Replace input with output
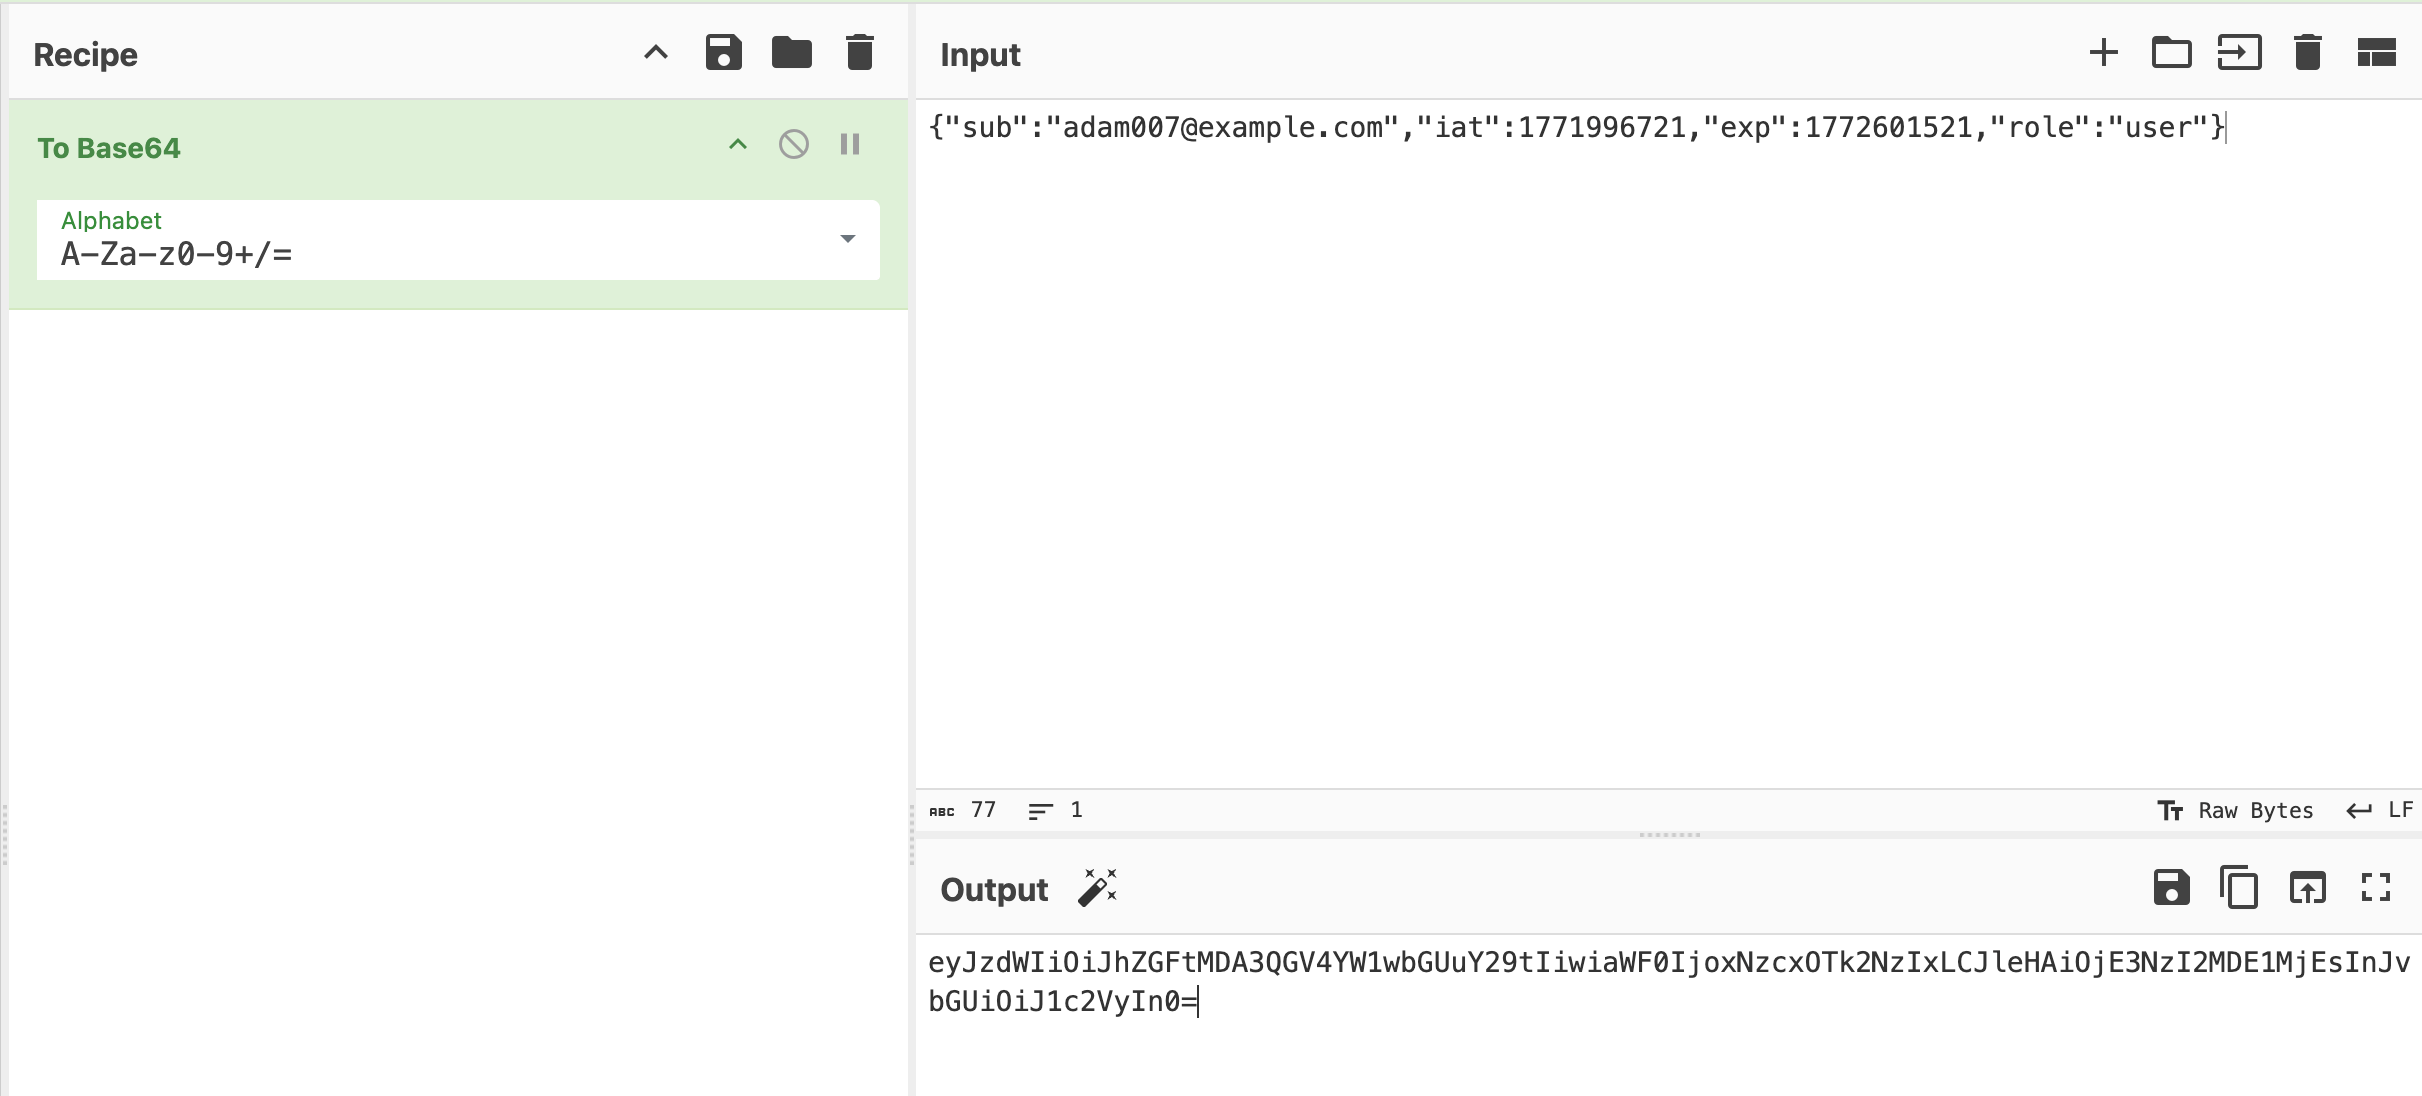This screenshot has height=1096, width=2422. point(2307,888)
